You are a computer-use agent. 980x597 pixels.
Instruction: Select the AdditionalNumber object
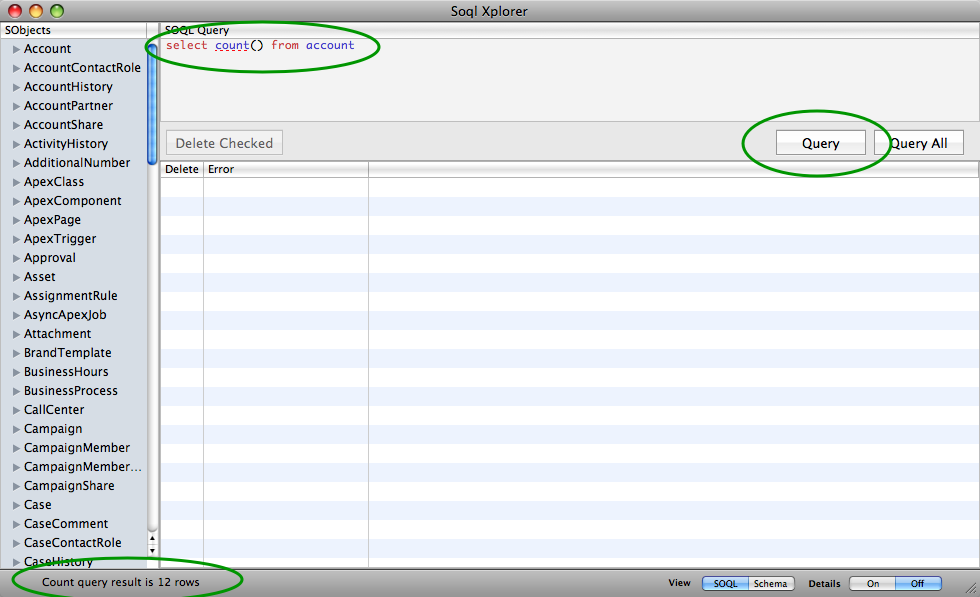[x=77, y=163]
